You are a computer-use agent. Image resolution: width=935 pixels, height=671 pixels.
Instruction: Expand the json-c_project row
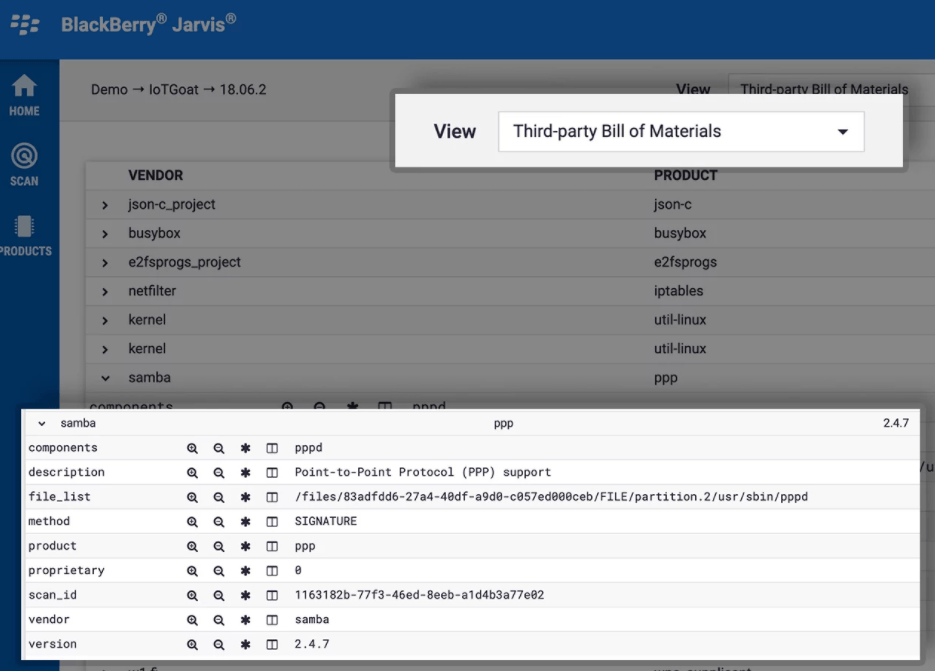pos(105,205)
